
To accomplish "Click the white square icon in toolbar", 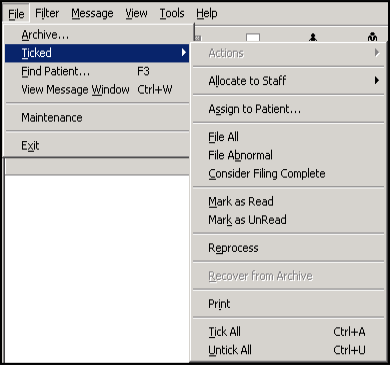I will (253, 37).
